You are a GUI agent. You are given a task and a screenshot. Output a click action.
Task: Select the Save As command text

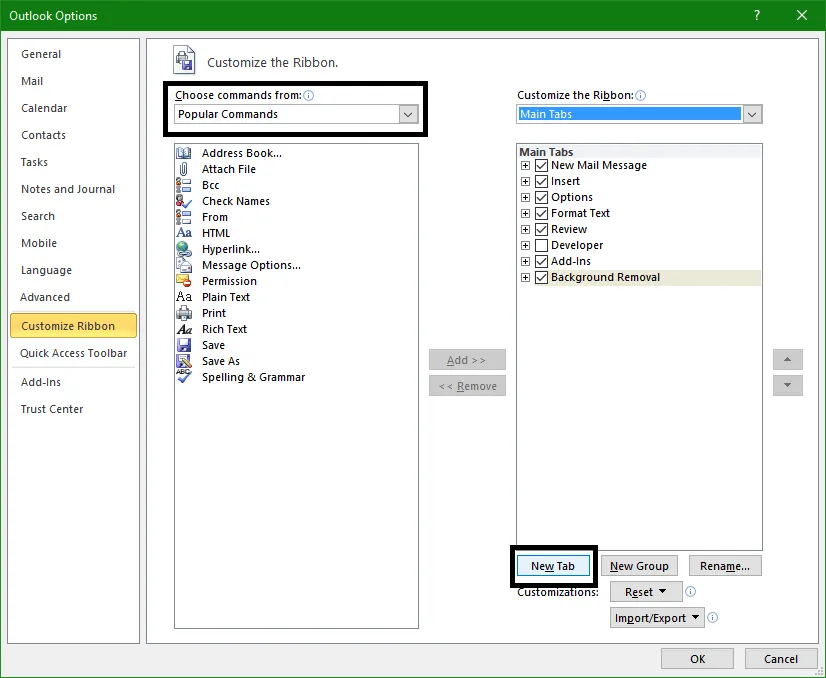tap(221, 361)
